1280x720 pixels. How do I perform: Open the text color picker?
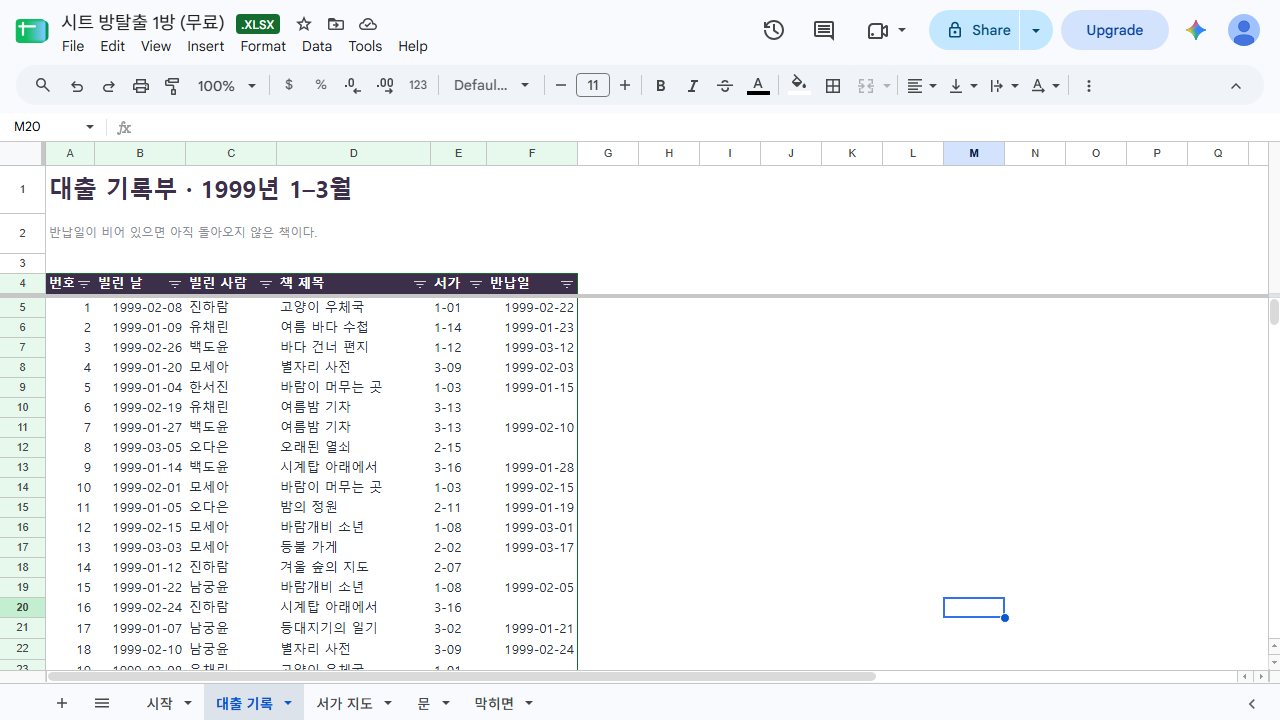click(x=758, y=86)
